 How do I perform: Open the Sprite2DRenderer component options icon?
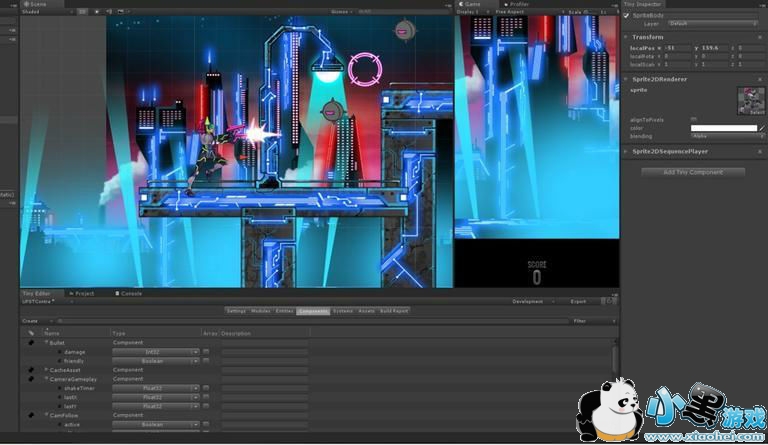tap(760, 78)
